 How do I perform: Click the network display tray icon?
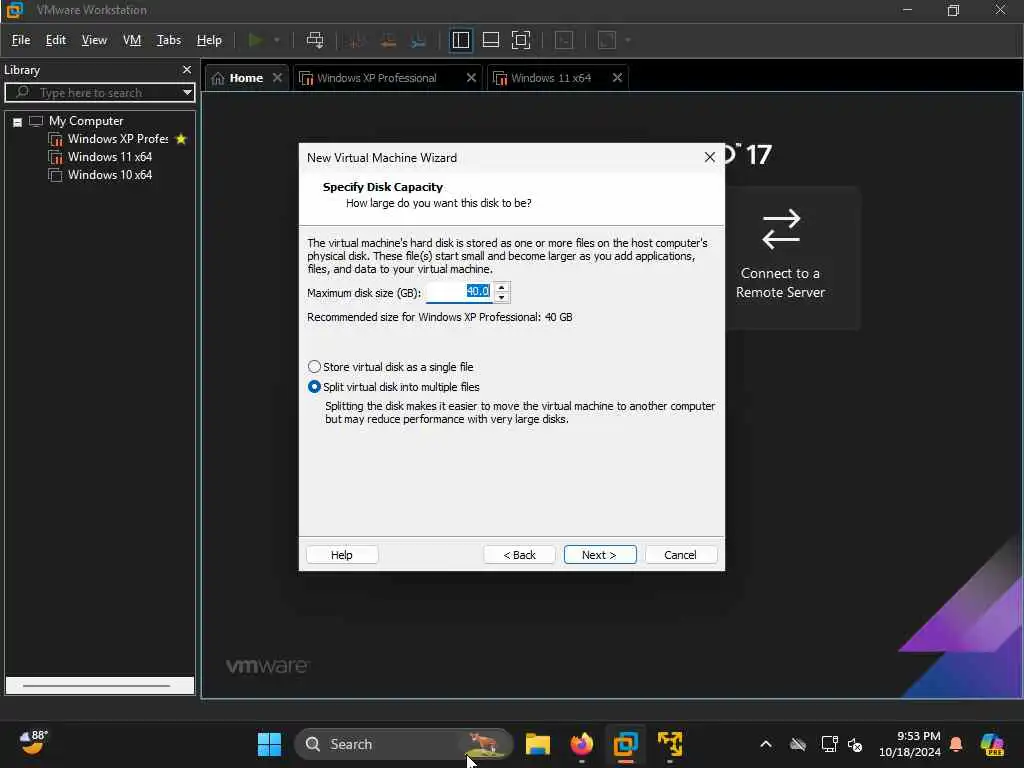coord(829,744)
